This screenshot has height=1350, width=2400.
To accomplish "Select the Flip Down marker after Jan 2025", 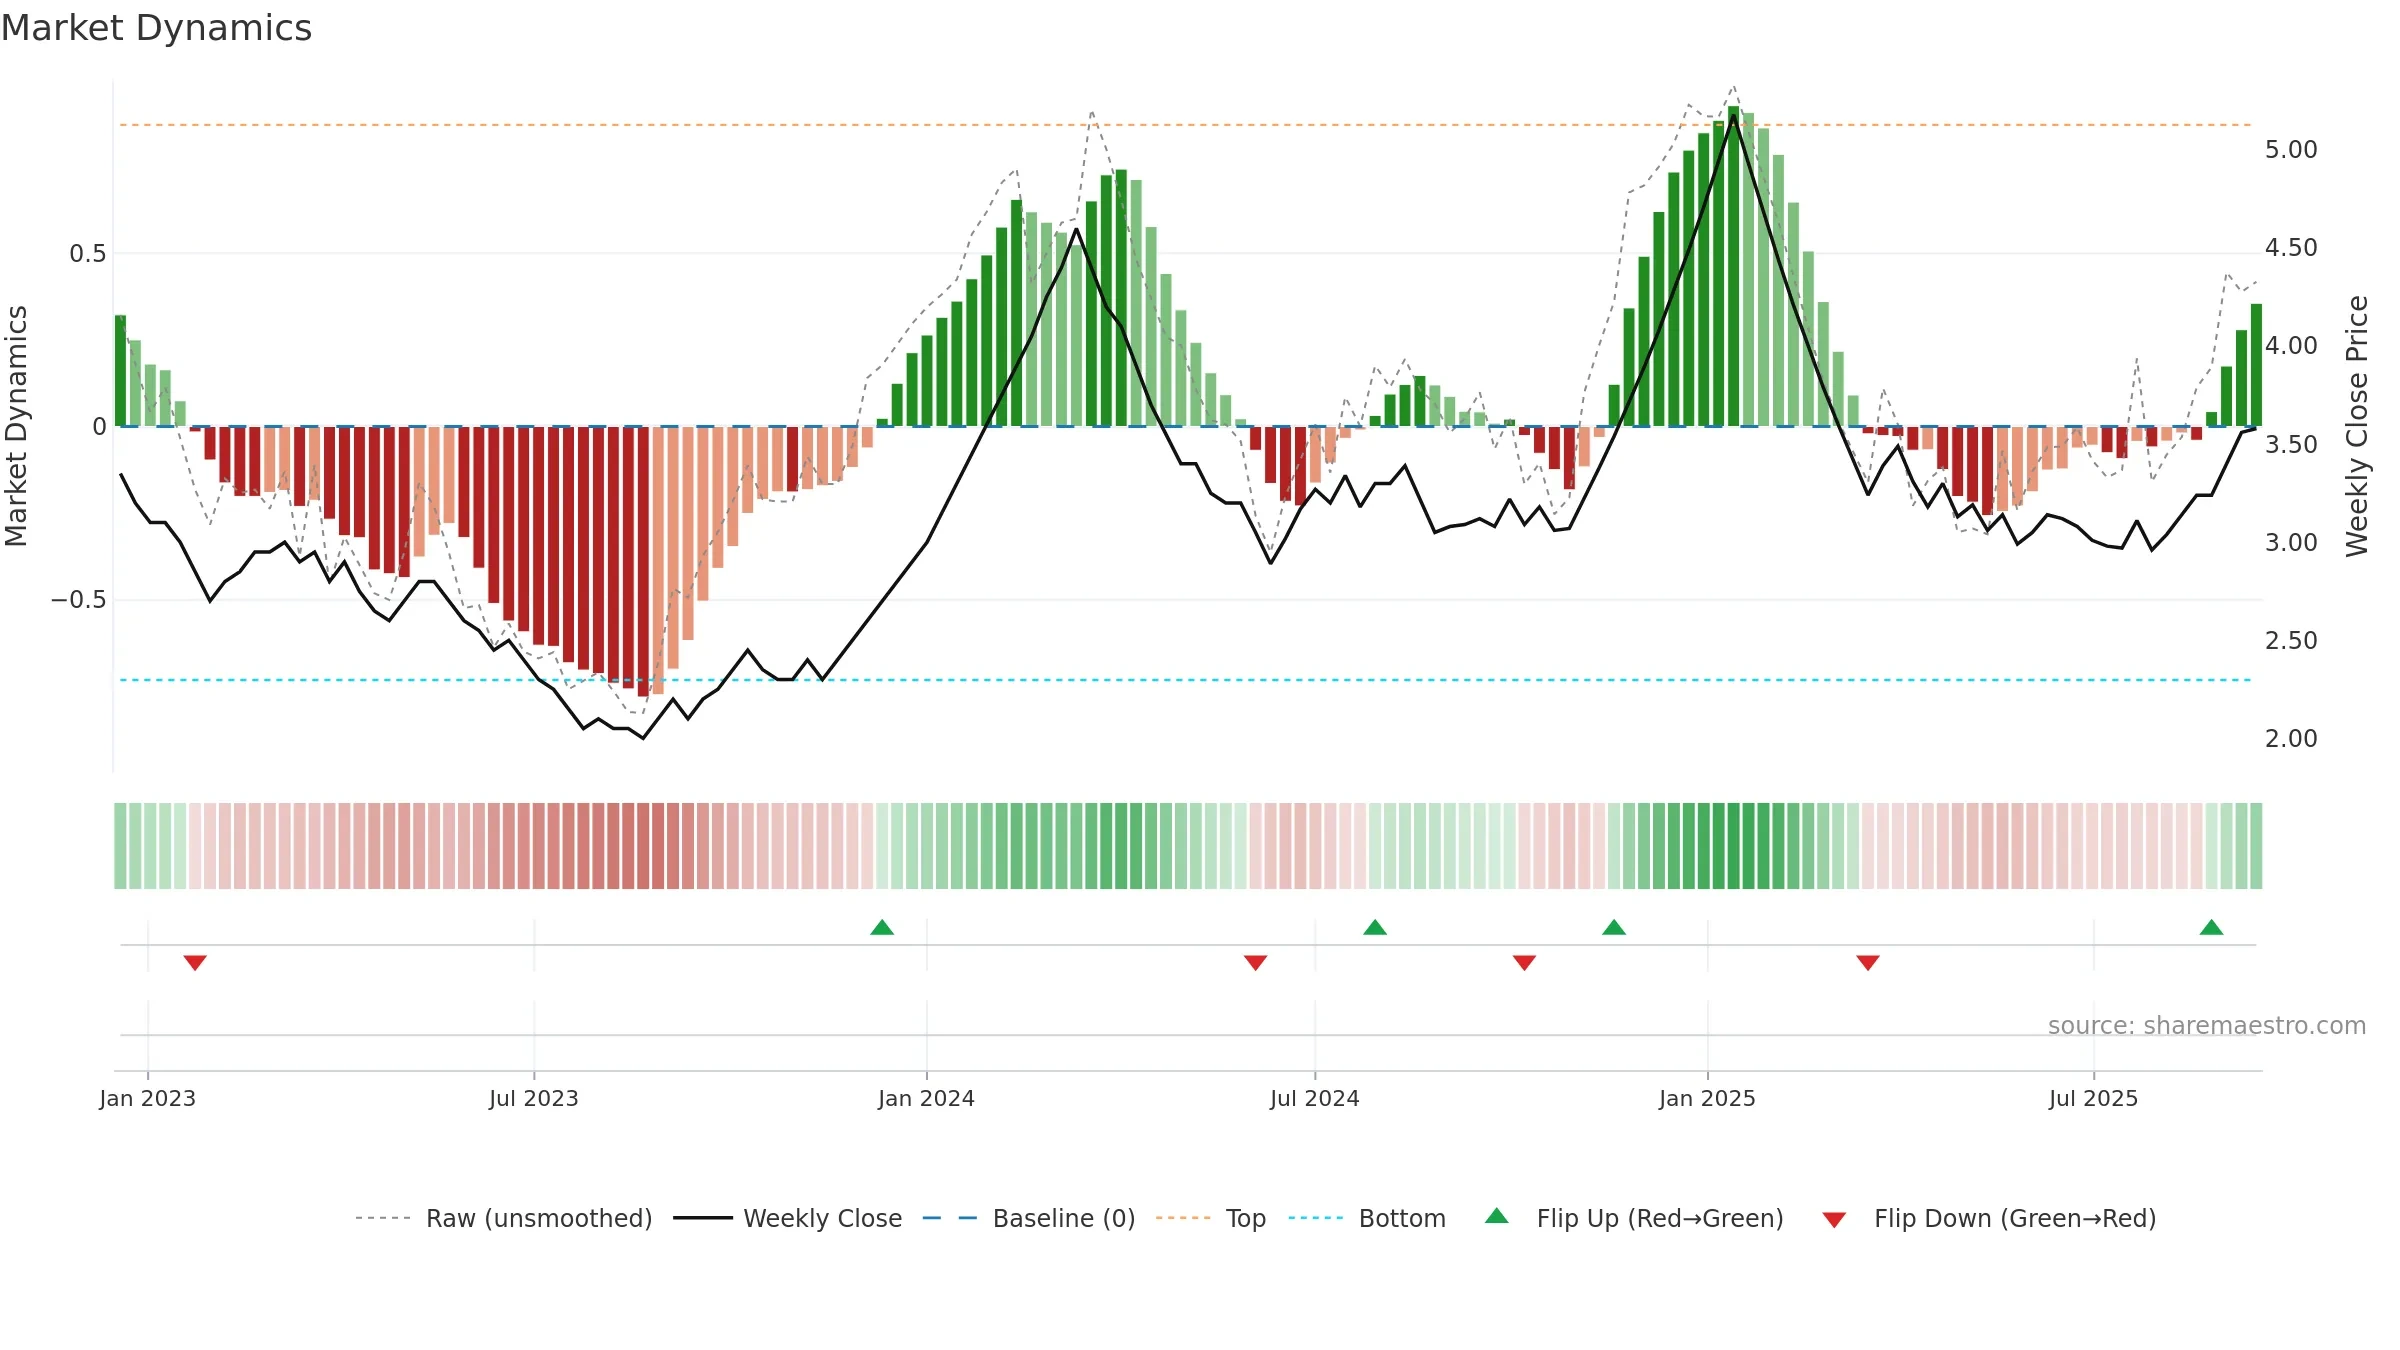I will 1868,962.
